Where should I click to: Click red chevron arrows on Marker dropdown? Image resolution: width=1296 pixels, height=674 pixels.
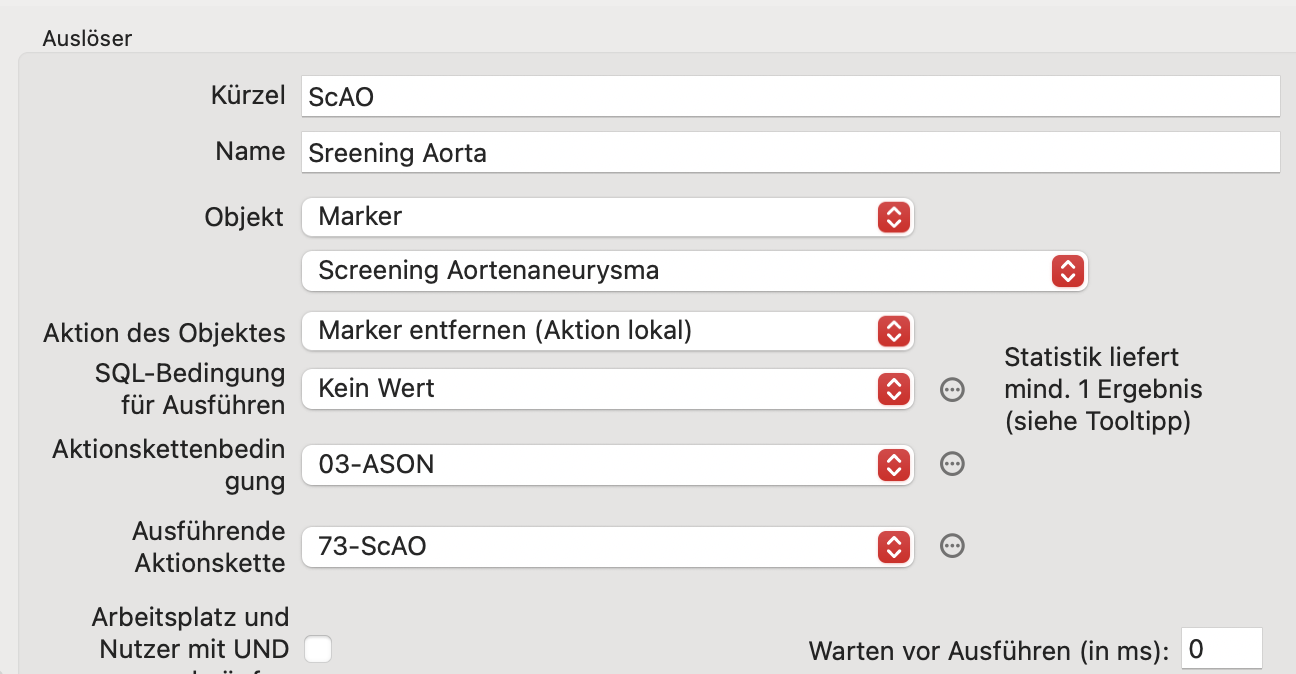click(x=893, y=216)
